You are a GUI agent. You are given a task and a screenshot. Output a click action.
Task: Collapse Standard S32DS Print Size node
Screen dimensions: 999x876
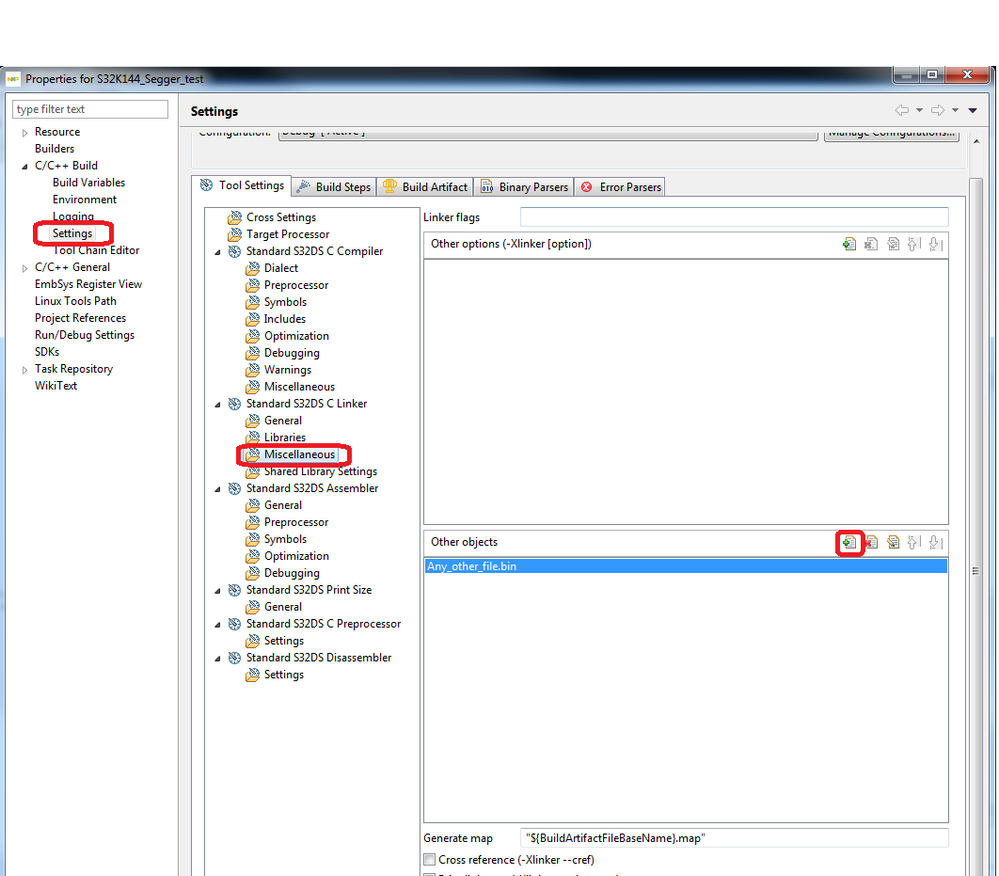click(217, 591)
